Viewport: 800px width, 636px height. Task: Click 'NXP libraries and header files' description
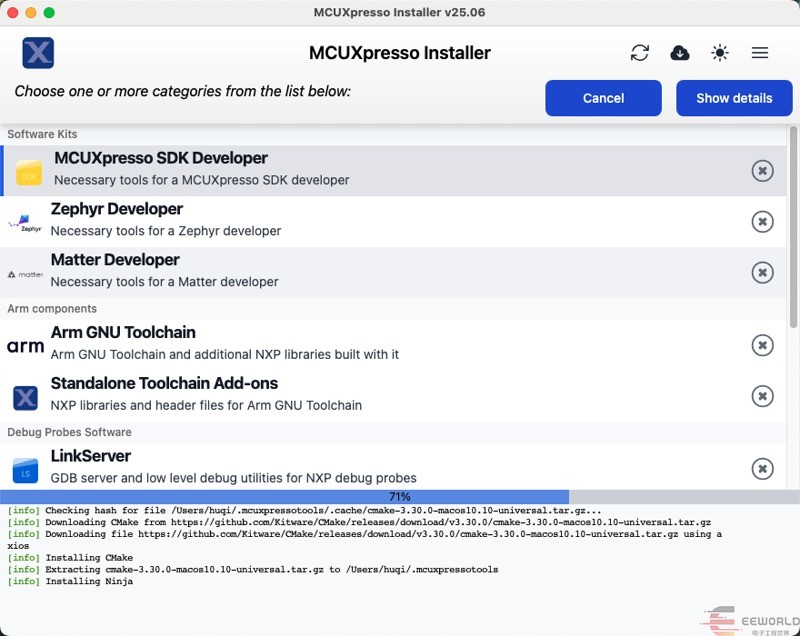click(x=206, y=405)
